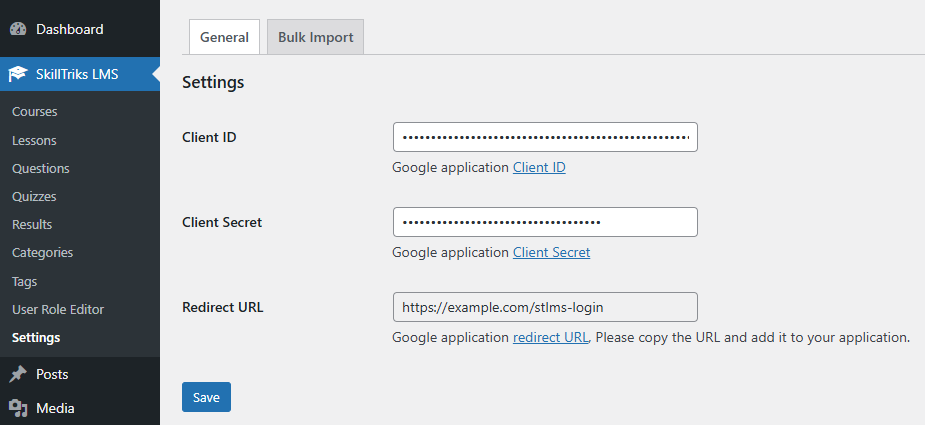Go to the Questions page

click(x=40, y=168)
